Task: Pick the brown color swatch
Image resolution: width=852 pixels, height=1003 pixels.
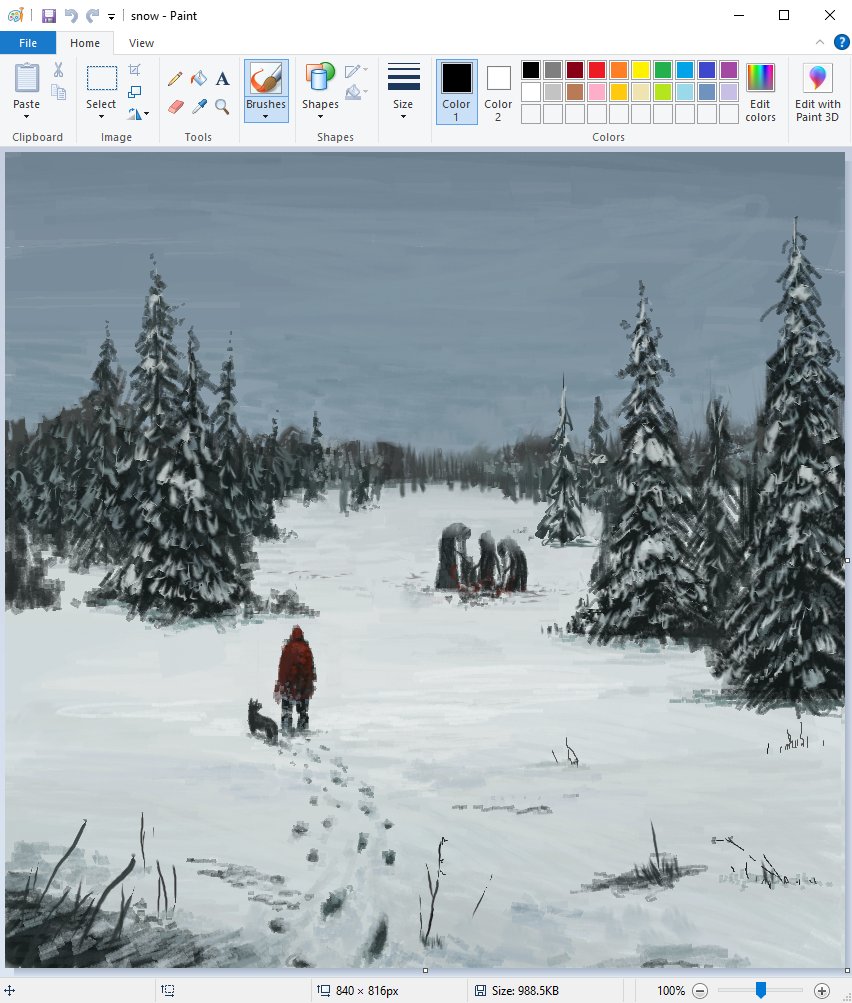Action: (x=575, y=92)
